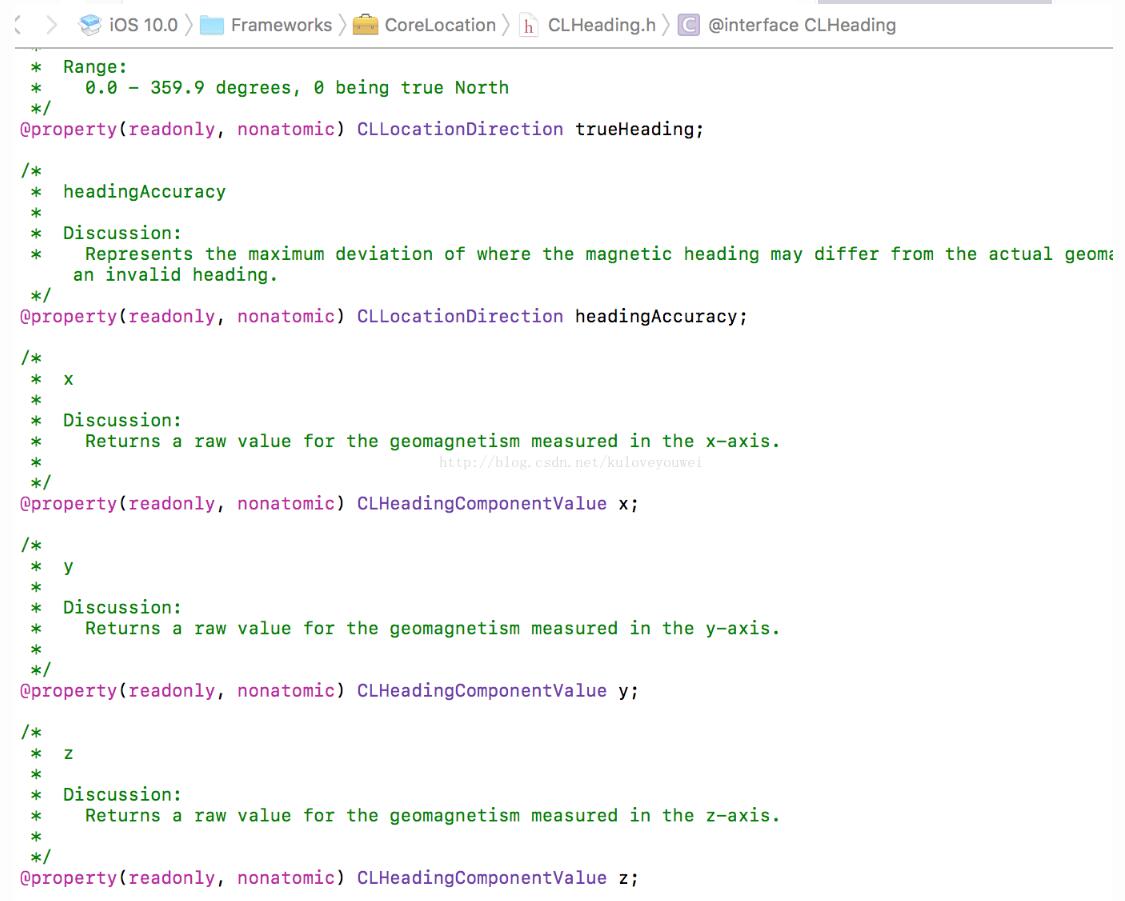Open the CoreLocation breadcrumb menu

(x=440, y=25)
